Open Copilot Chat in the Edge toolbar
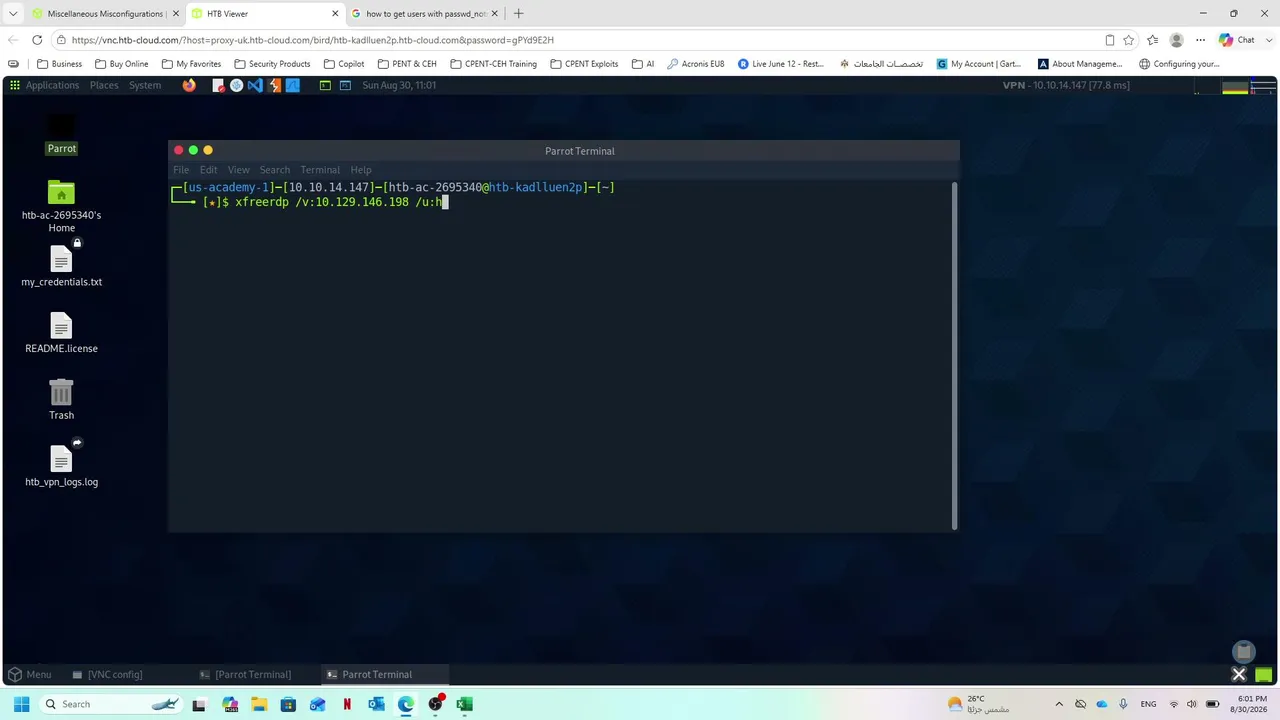The image size is (1280, 720). (1237, 40)
